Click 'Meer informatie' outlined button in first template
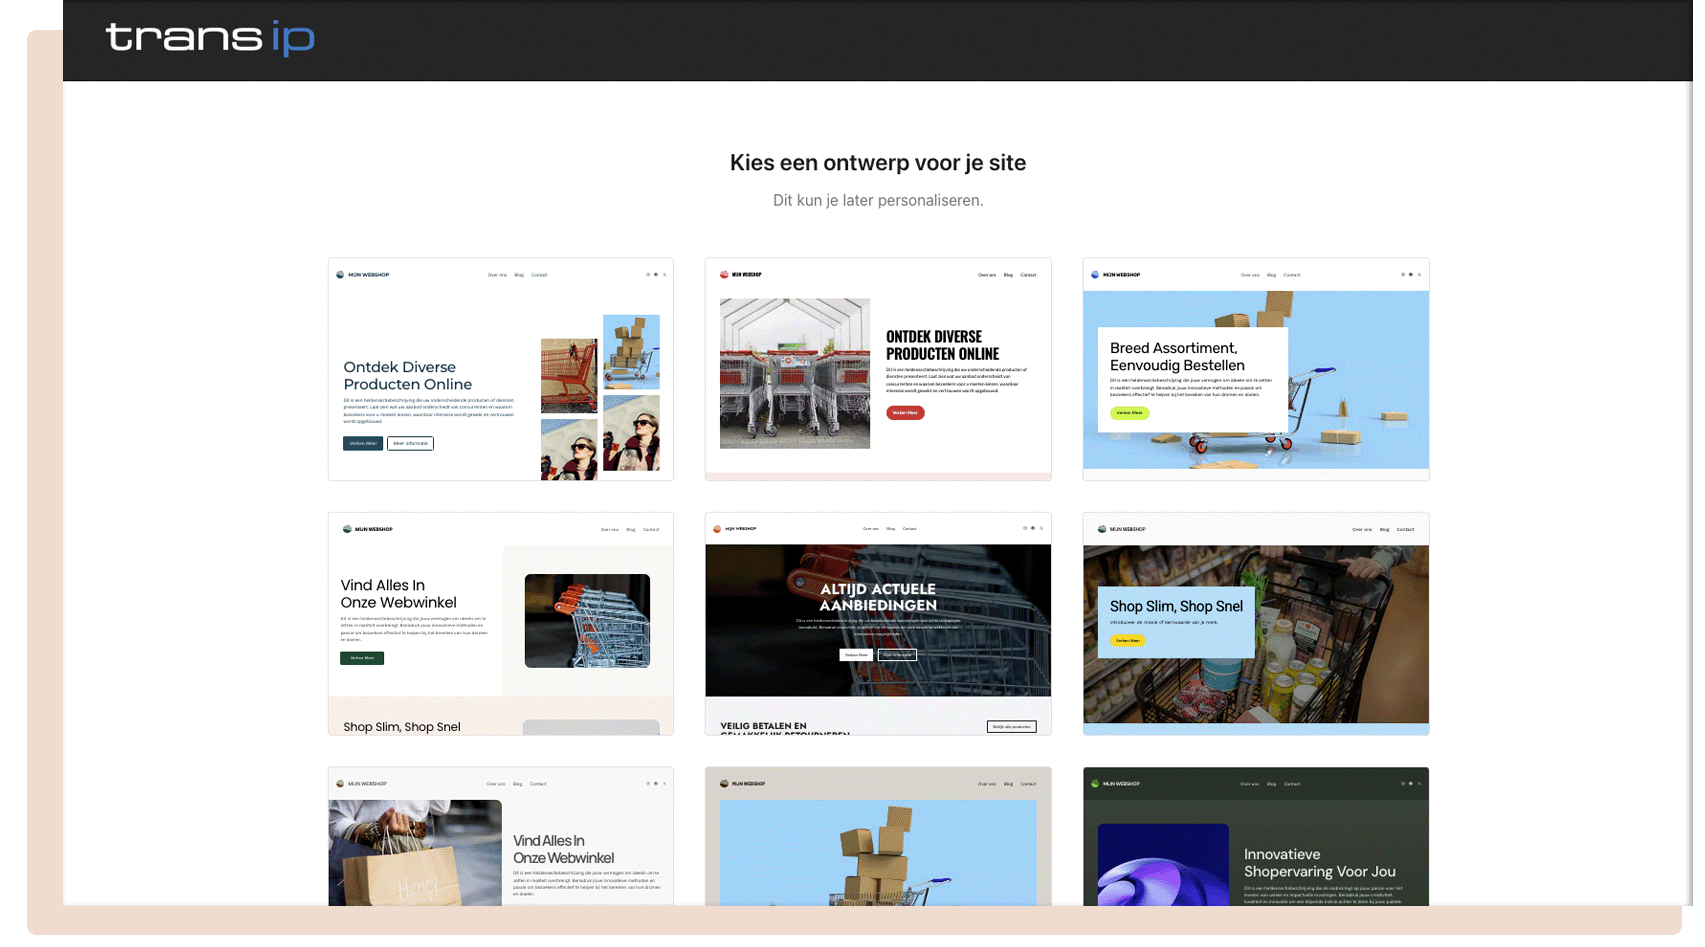1705x947 pixels. 410,443
